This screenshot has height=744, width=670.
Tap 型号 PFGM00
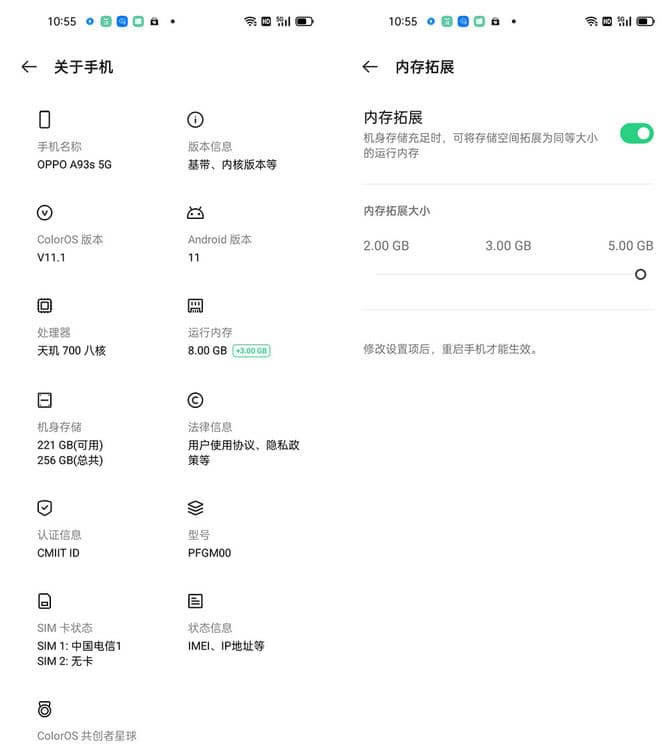(x=209, y=544)
